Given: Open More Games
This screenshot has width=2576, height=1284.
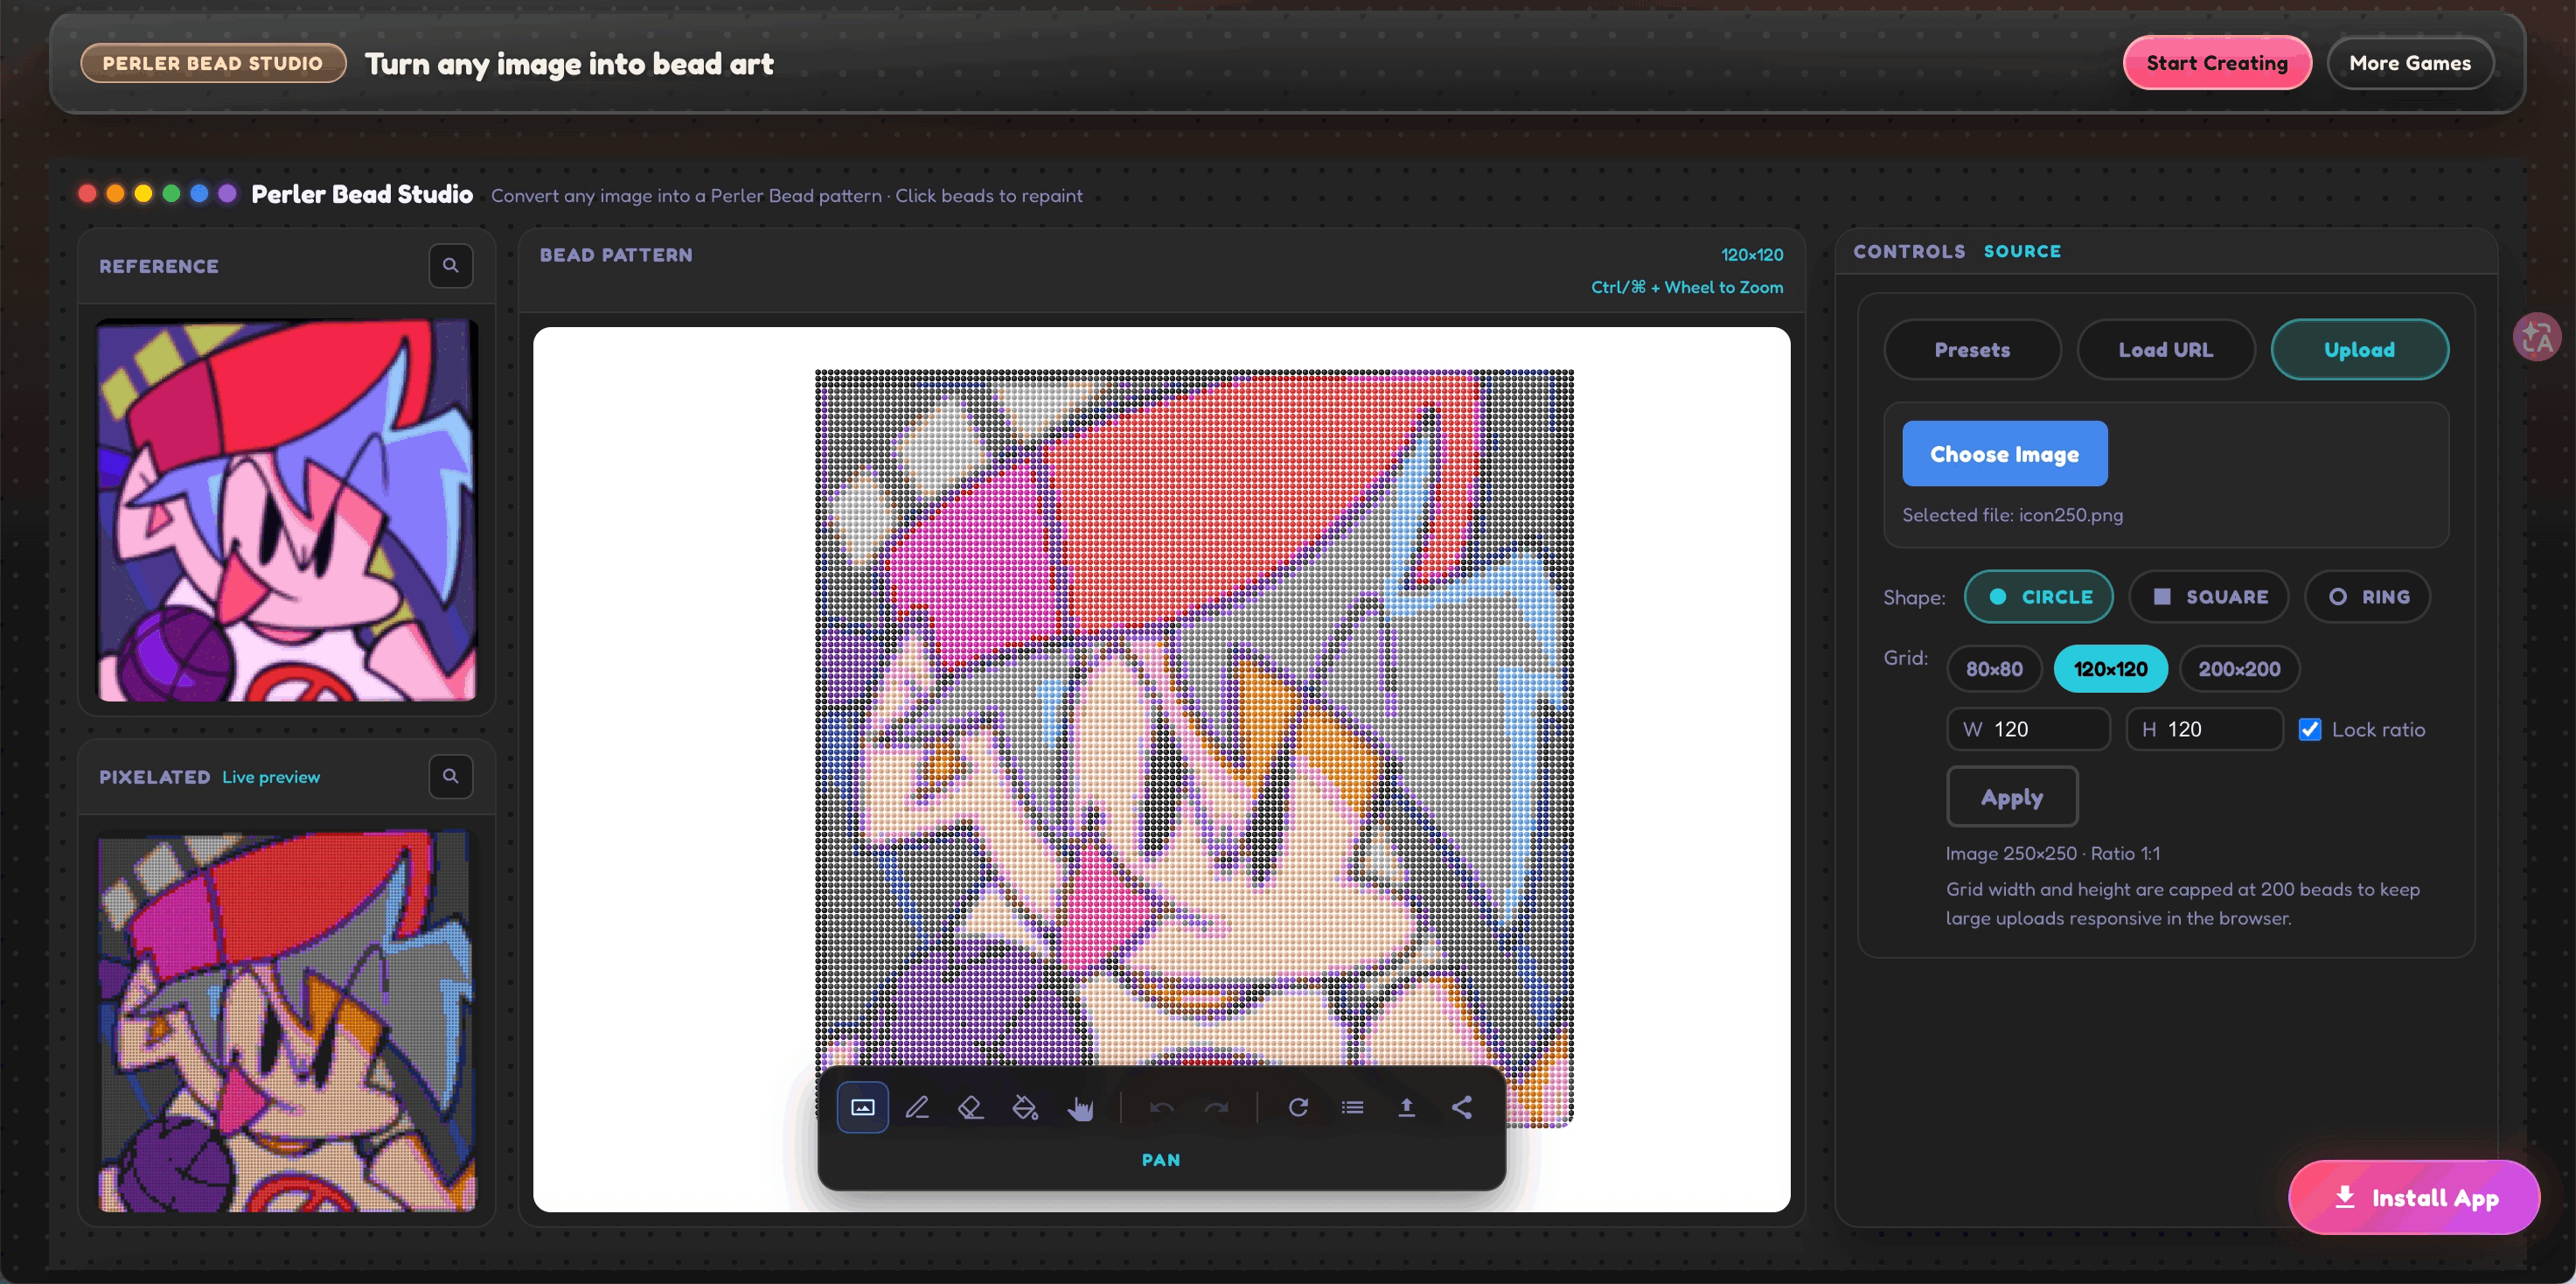Looking at the screenshot, I should click(x=2410, y=63).
